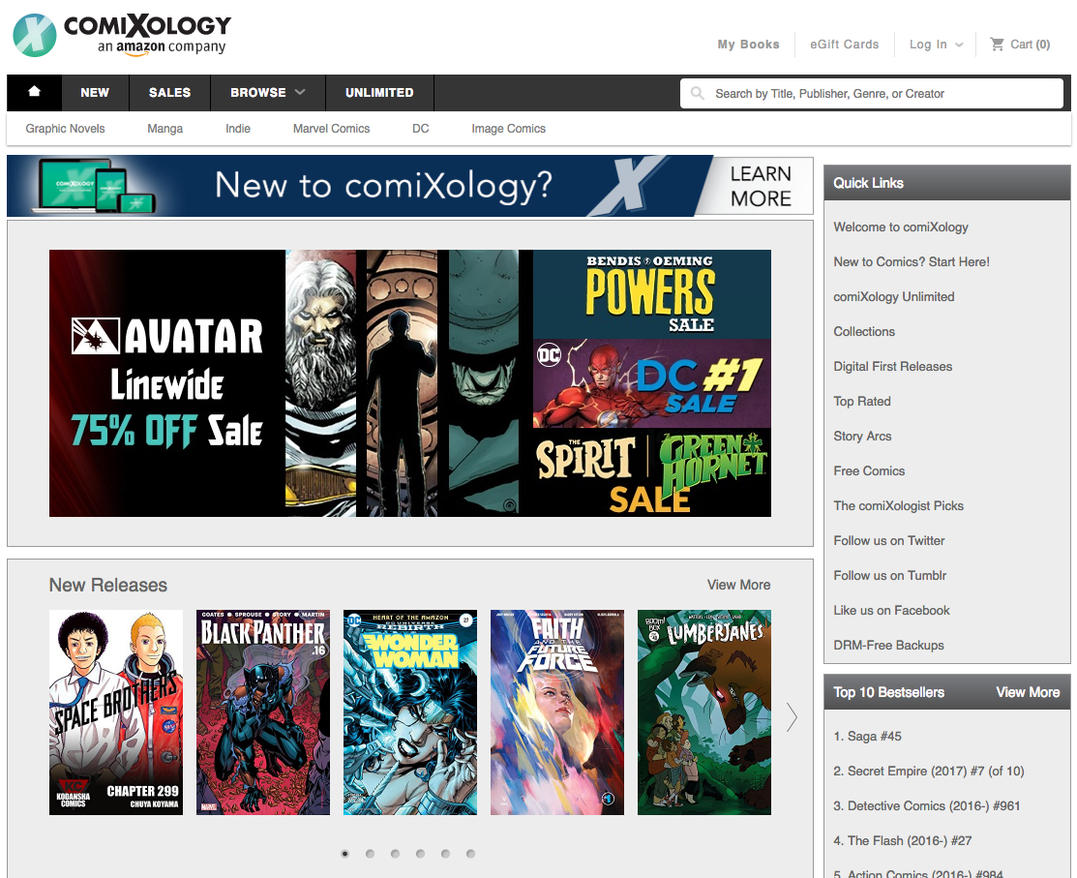Open the shopping cart icon
The width and height of the screenshot is (1077, 878).
(997, 44)
